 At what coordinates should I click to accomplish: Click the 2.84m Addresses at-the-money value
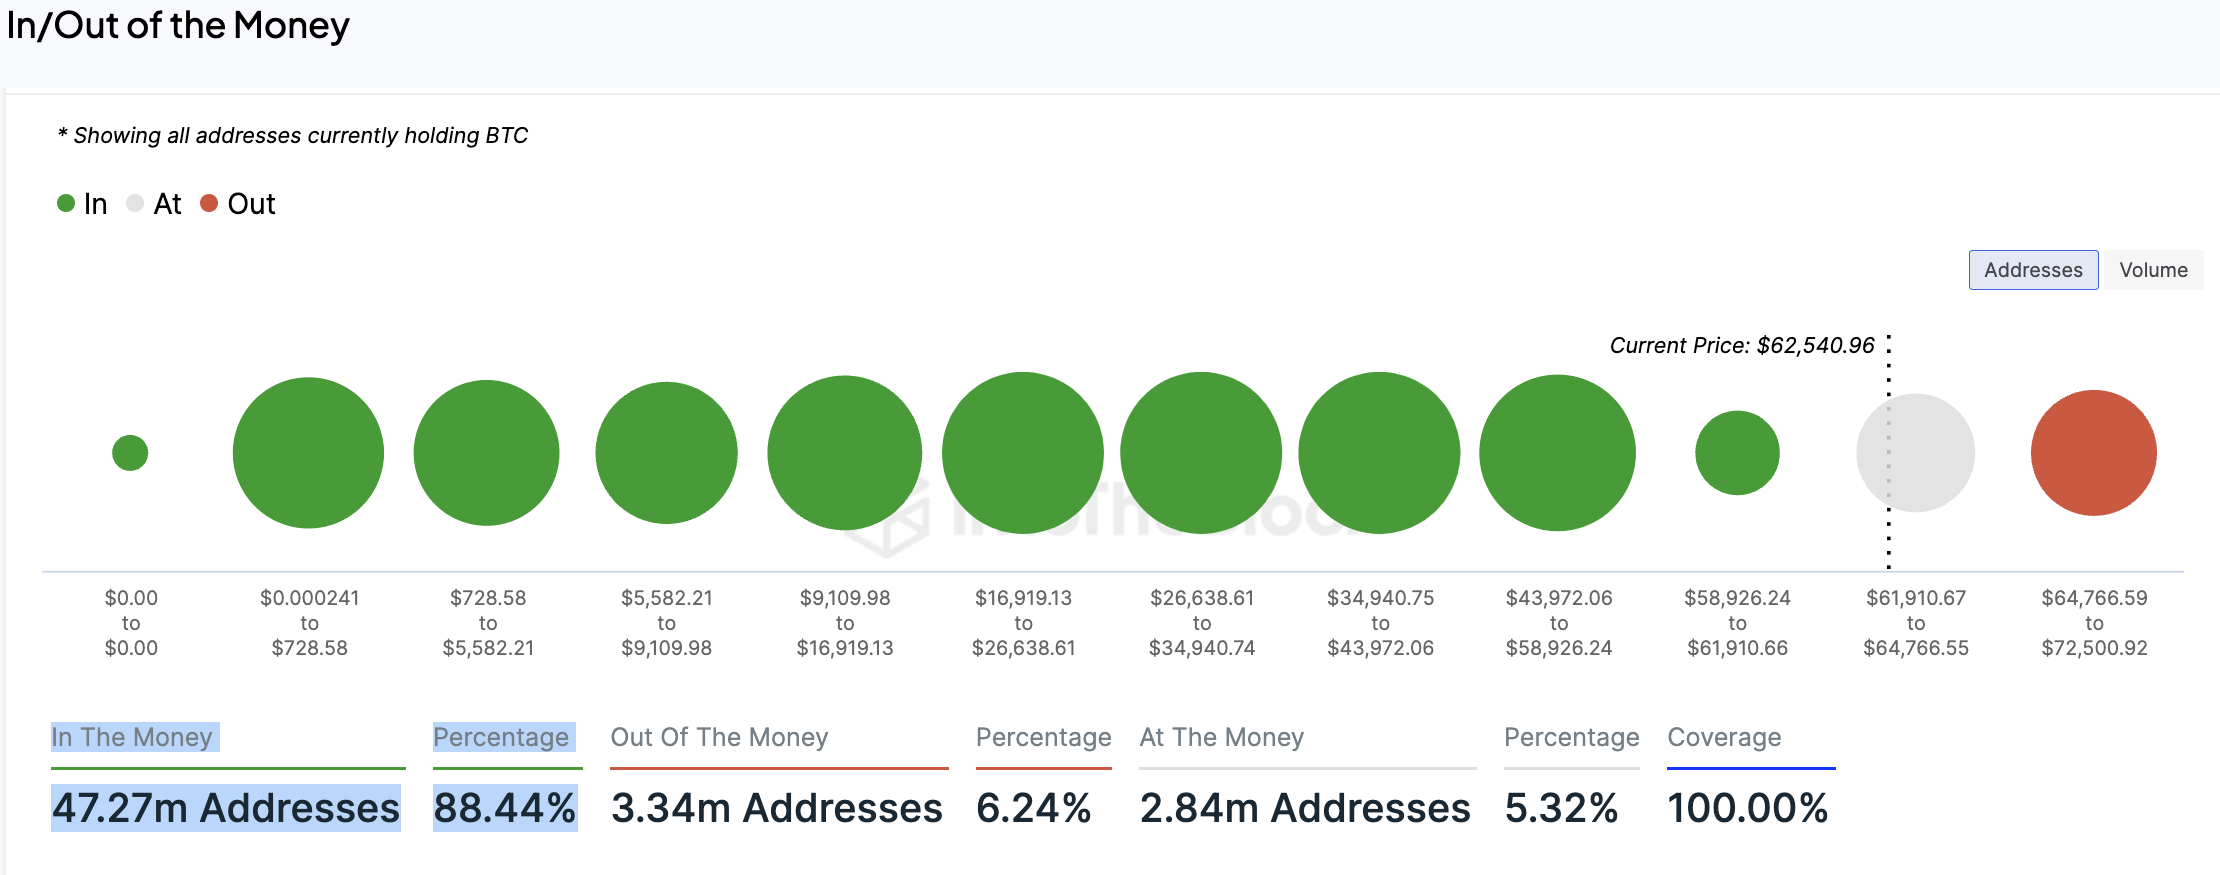(1304, 808)
